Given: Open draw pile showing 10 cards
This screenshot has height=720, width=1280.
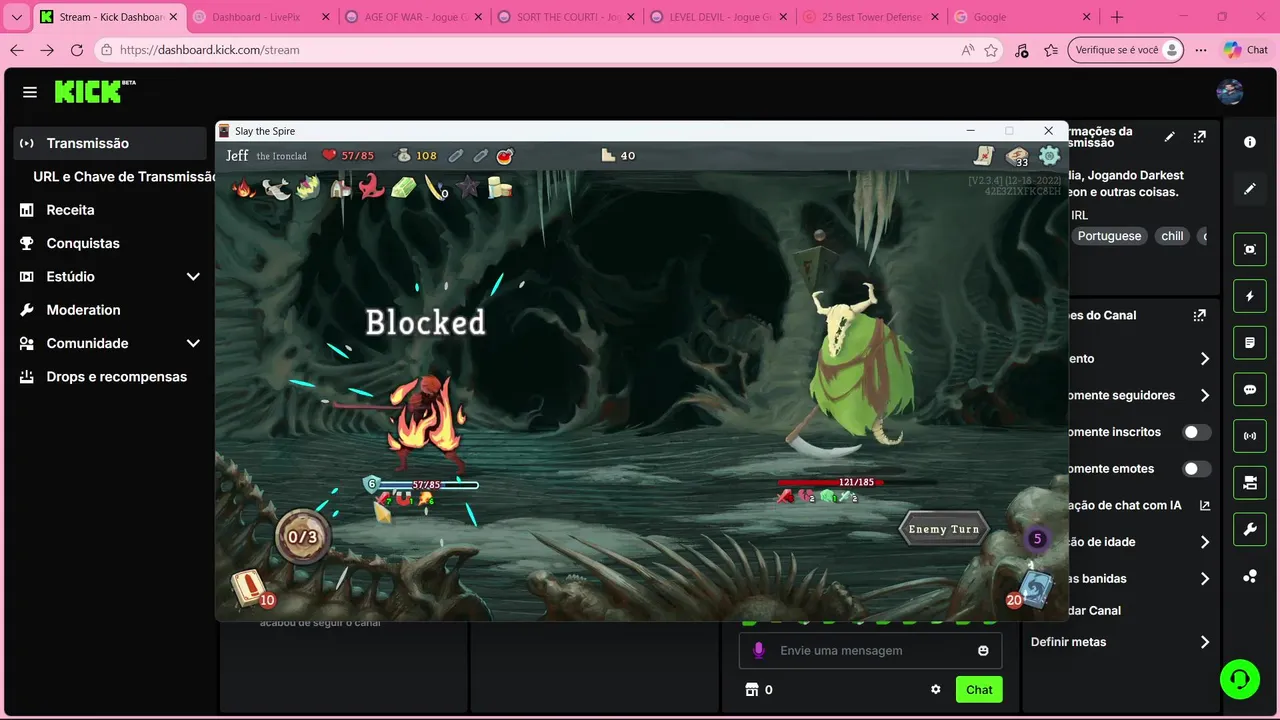Looking at the screenshot, I should (x=250, y=589).
